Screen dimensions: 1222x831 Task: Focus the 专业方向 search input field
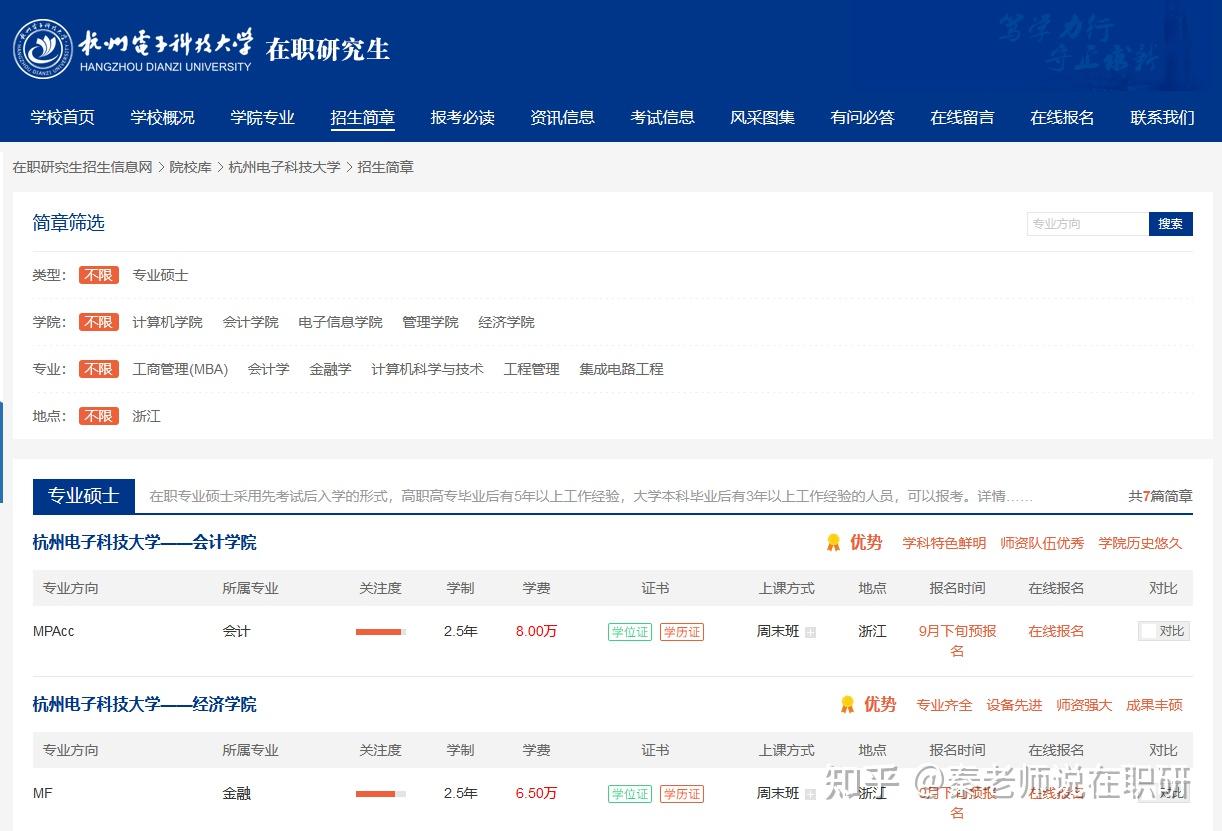pos(1088,224)
